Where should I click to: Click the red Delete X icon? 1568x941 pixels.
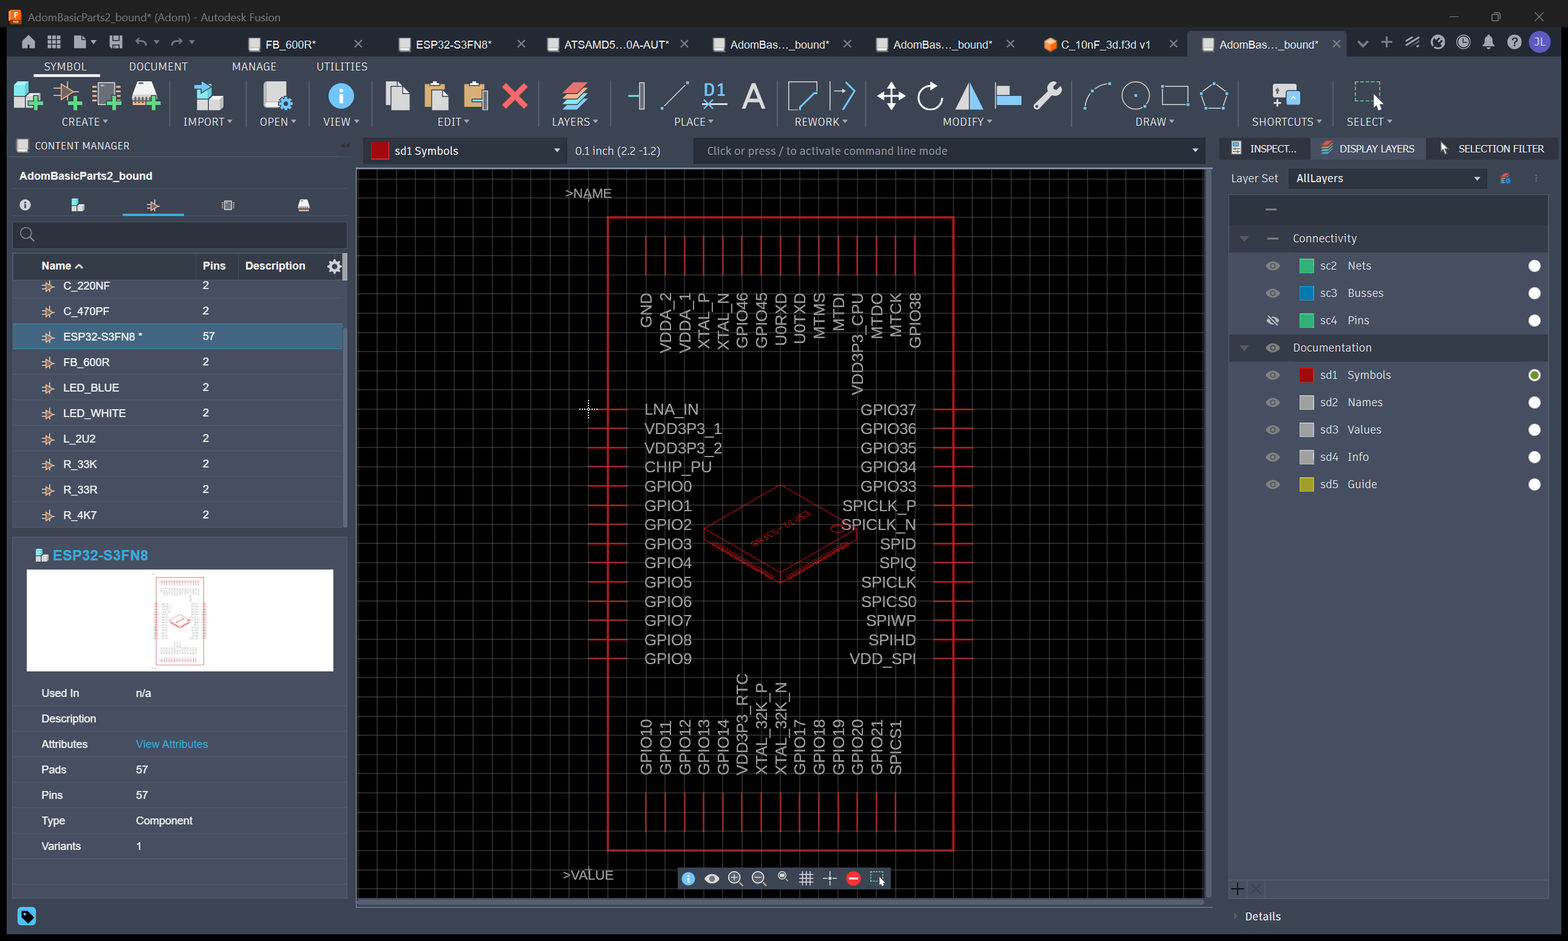(515, 96)
